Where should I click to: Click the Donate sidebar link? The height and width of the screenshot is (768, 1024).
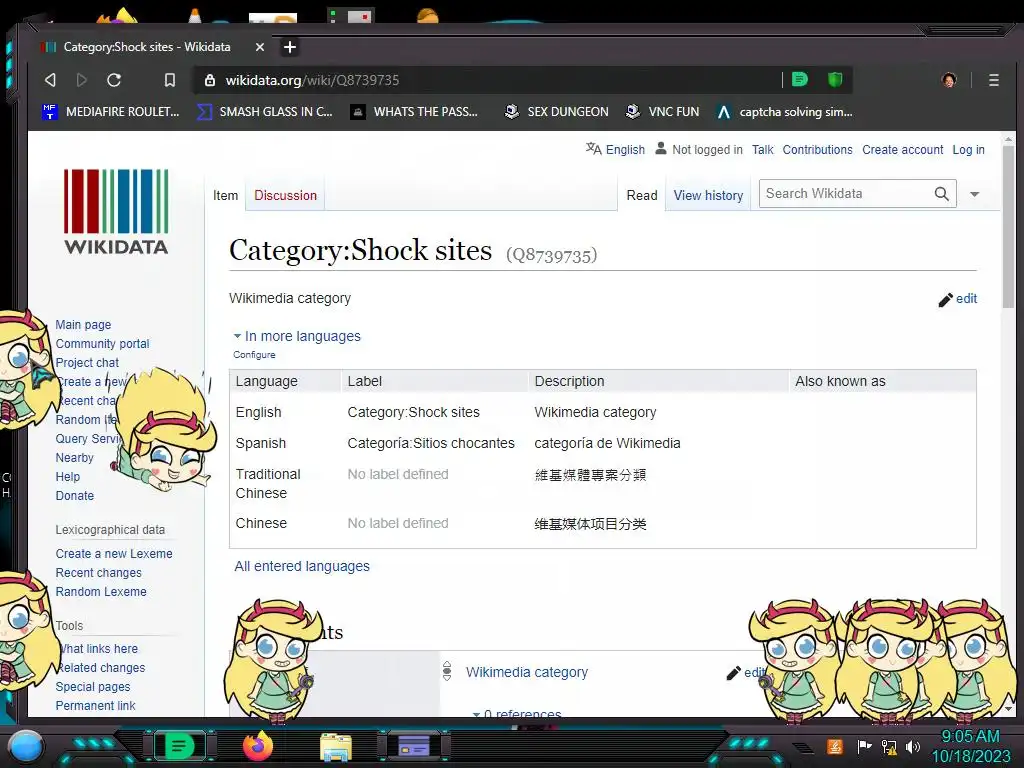tap(74, 496)
